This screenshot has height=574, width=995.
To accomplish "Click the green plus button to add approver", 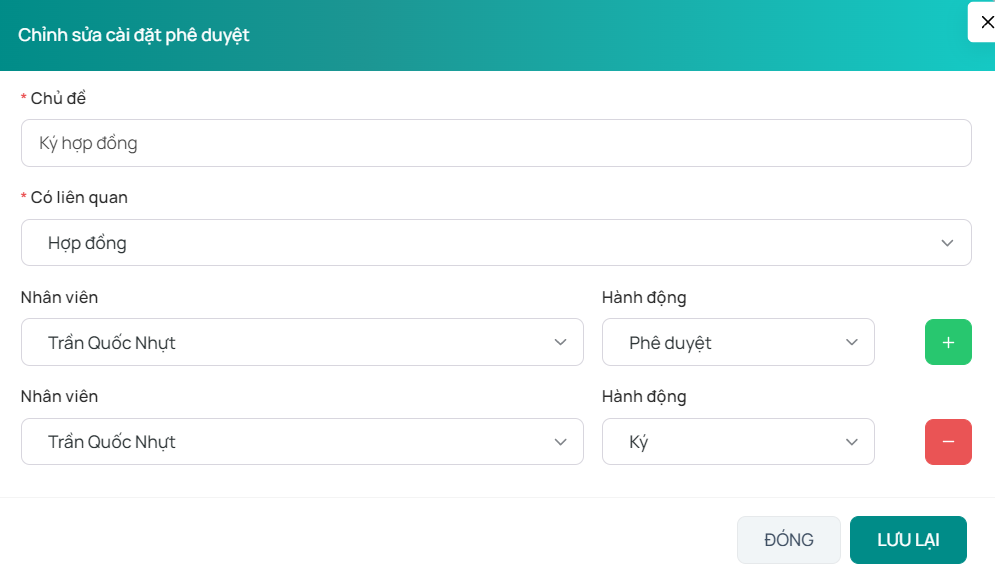I will pyautogui.click(x=948, y=342).
